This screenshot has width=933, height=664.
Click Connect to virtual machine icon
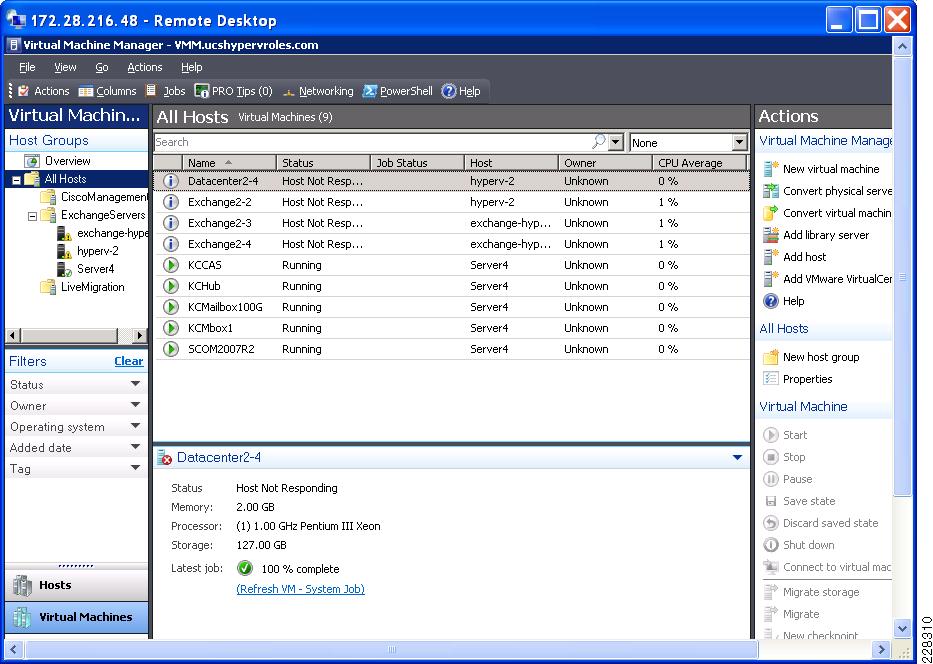pyautogui.click(x=771, y=567)
